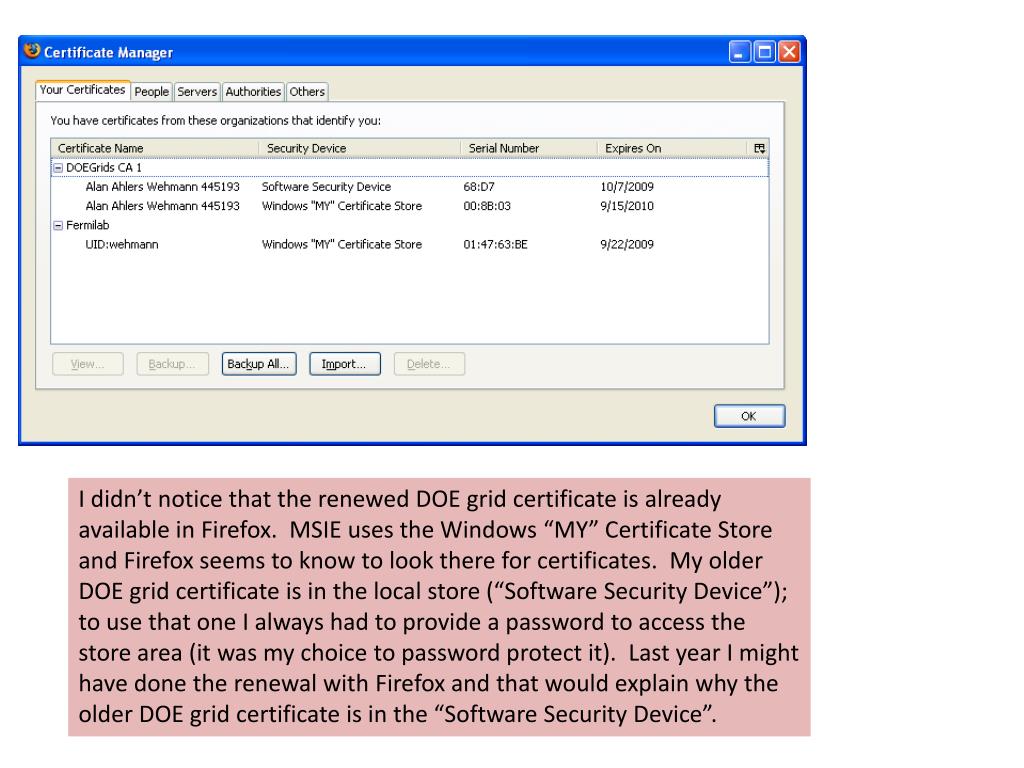Select the DOEGrids CA 1 tree row
The height and width of the screenshot is (768, 1024).
(x=409, y=168)
